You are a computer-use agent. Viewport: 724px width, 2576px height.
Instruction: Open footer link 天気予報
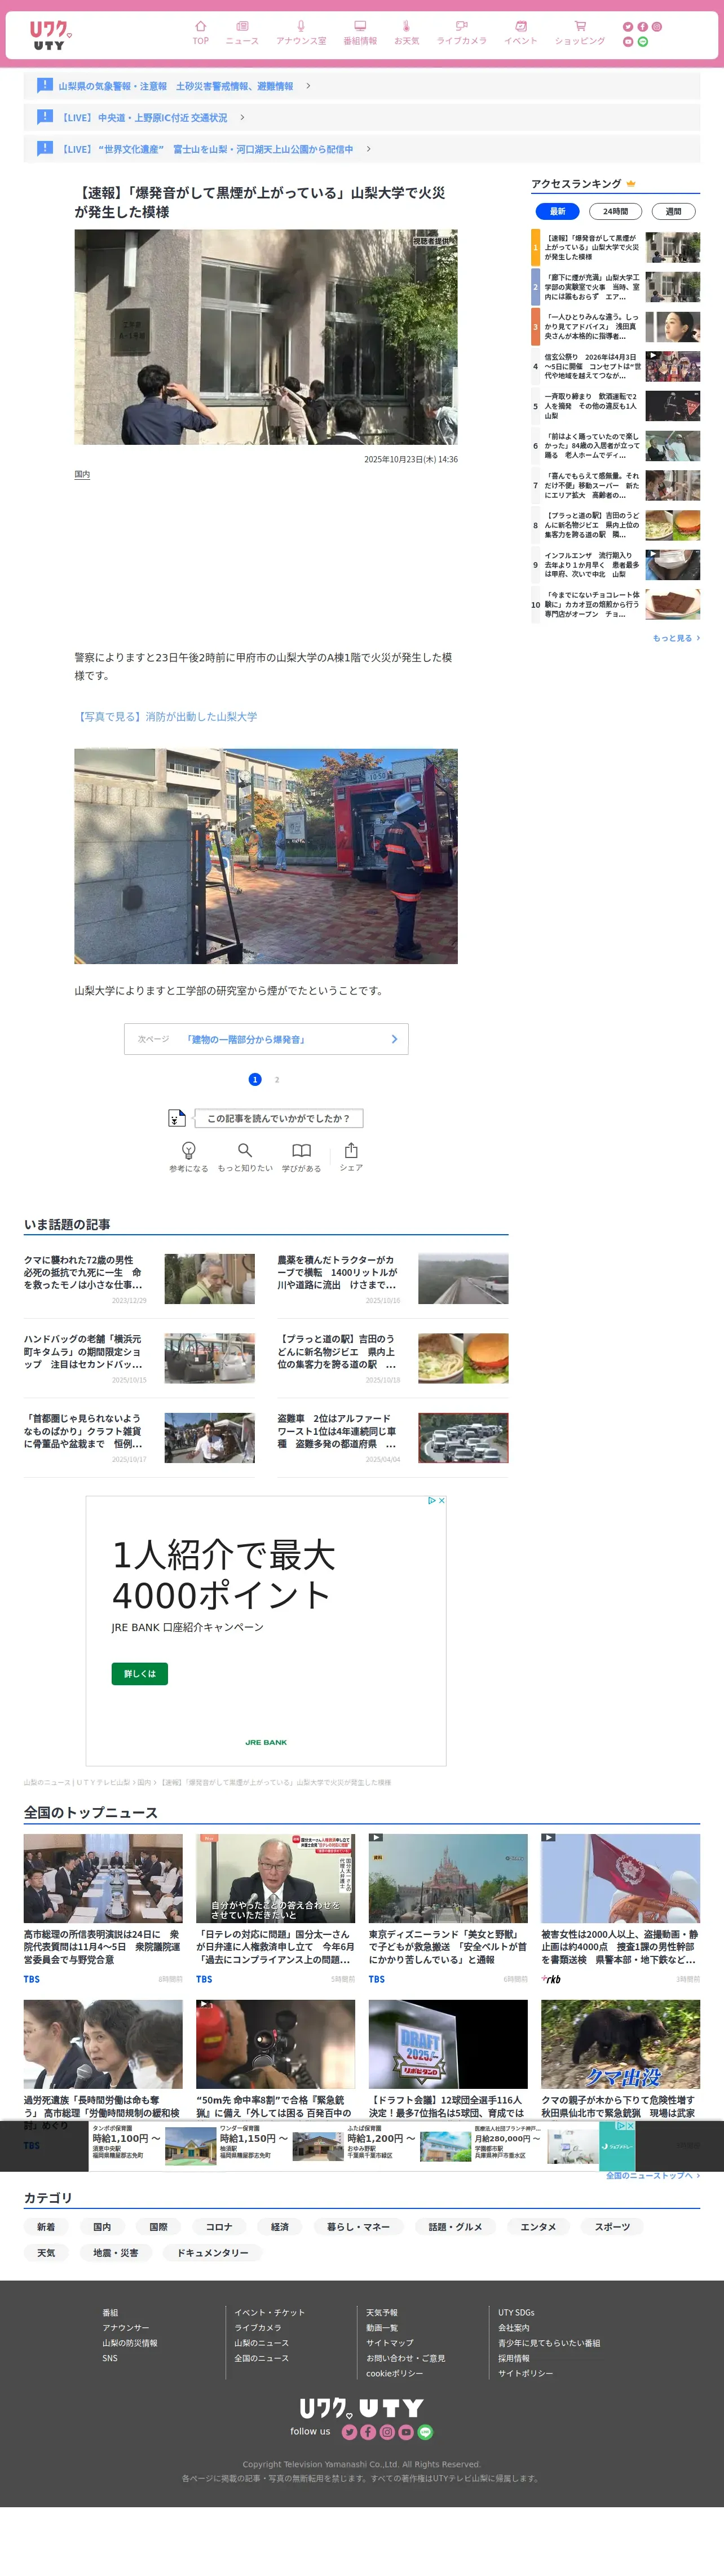point(382,2313)
